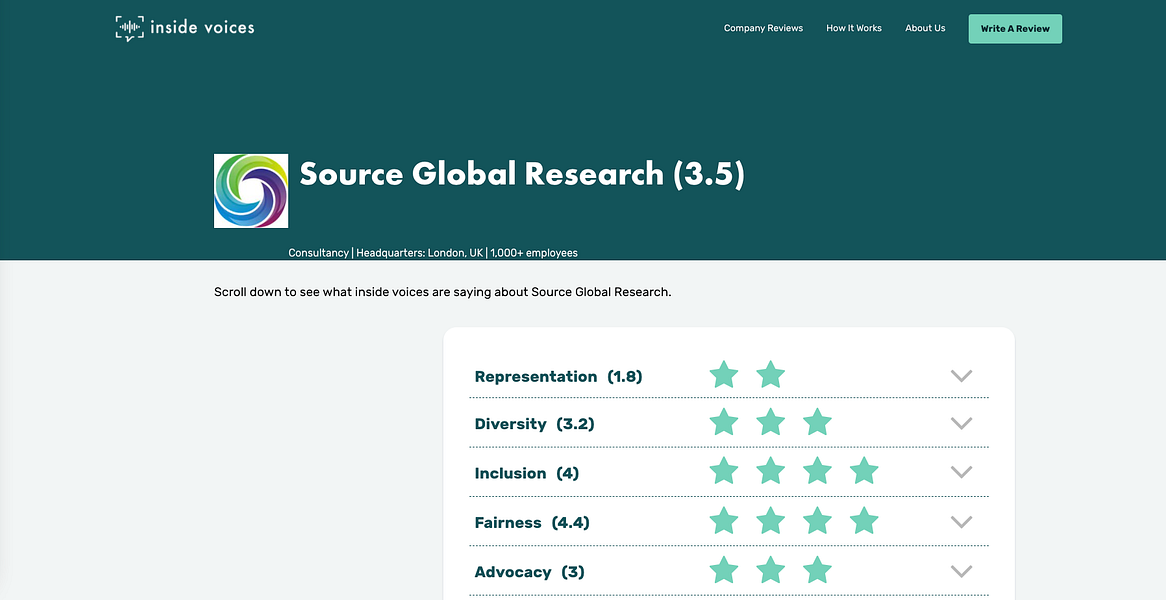Expand the Advocacy rating chevron

962,571
